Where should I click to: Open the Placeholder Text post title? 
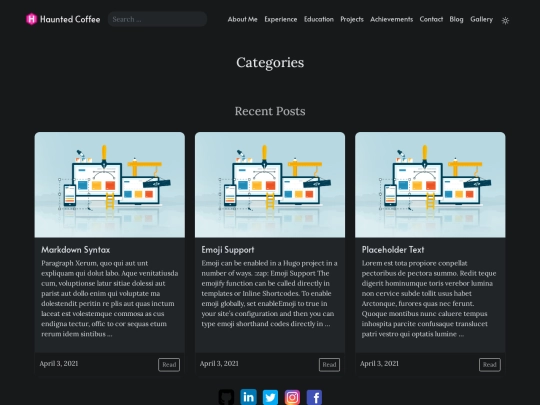393,250
